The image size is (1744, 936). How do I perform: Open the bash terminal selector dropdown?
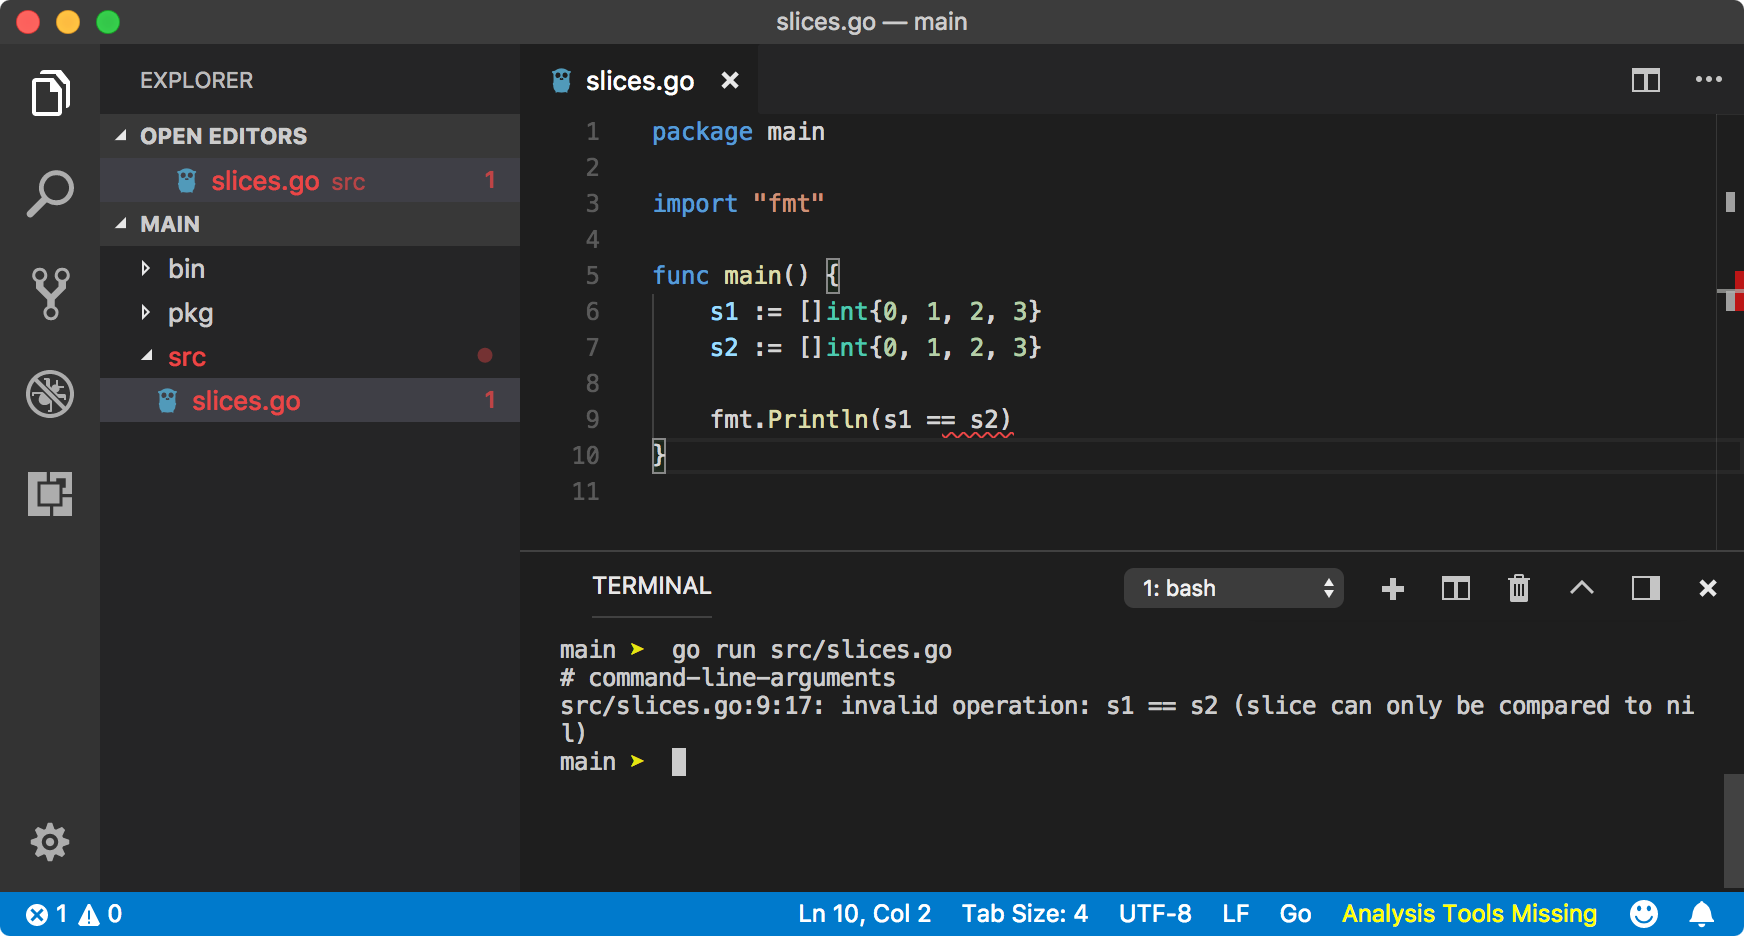(1234, 588)
